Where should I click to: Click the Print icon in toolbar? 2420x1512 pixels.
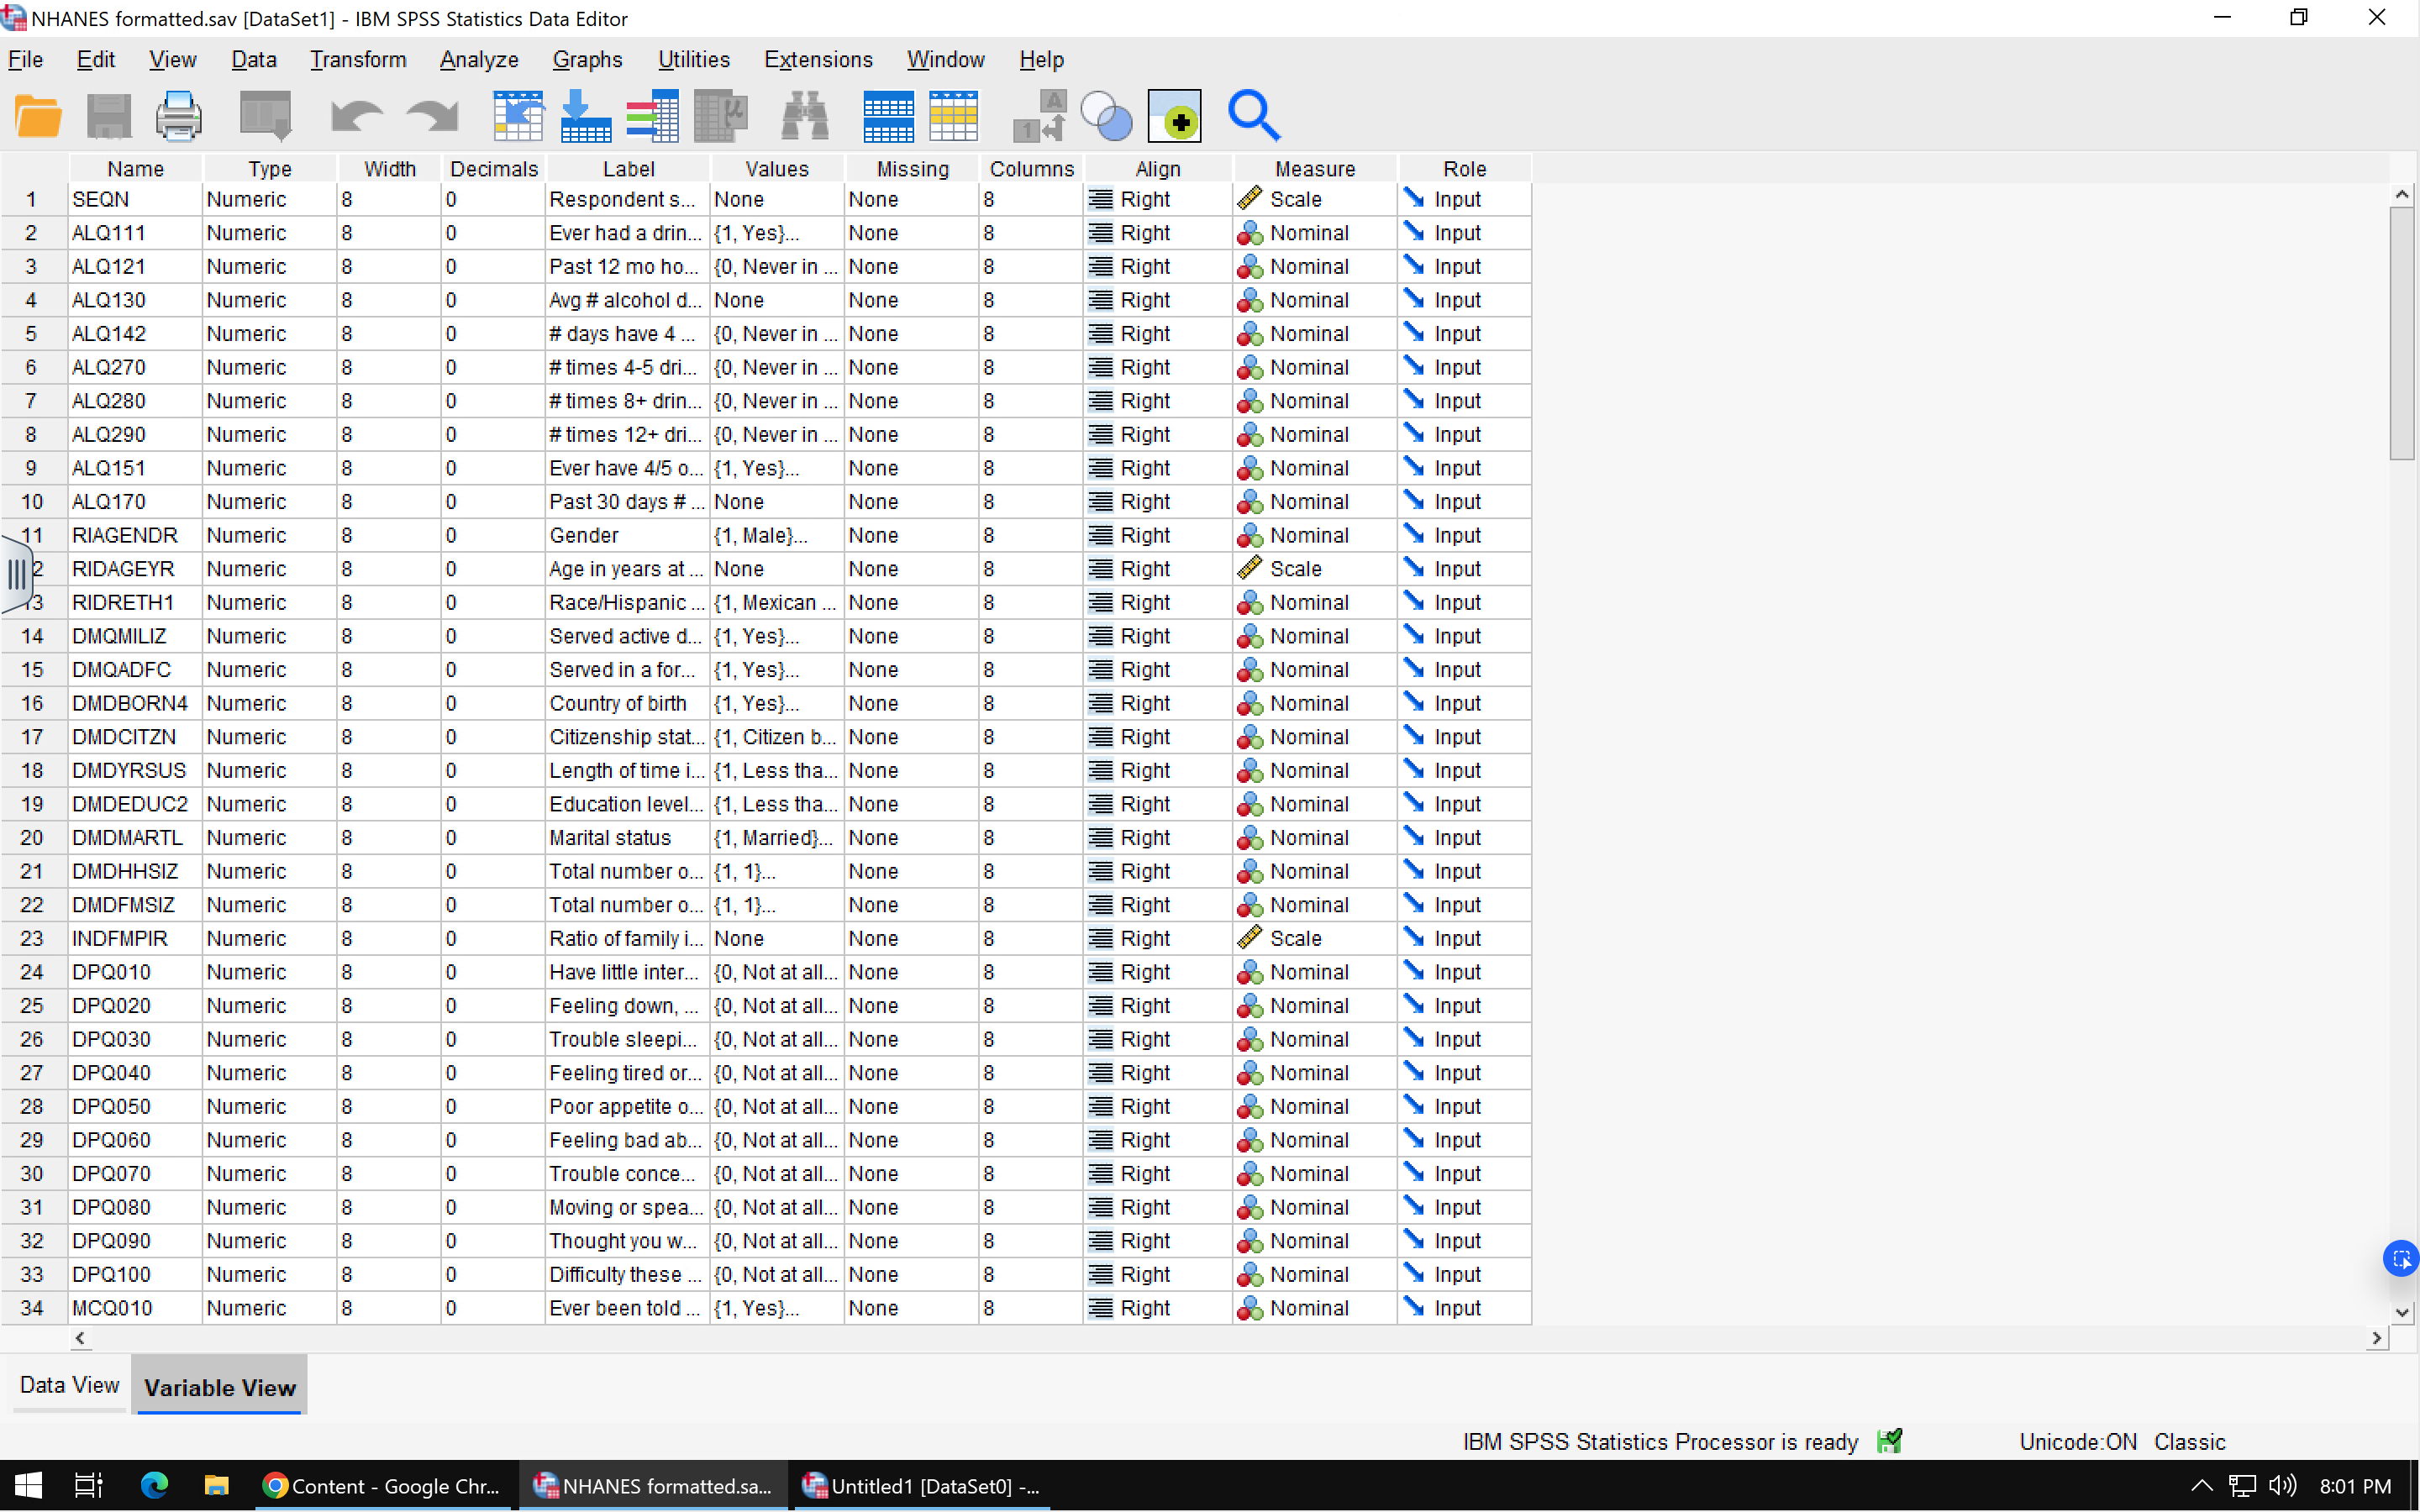(178, 117)
